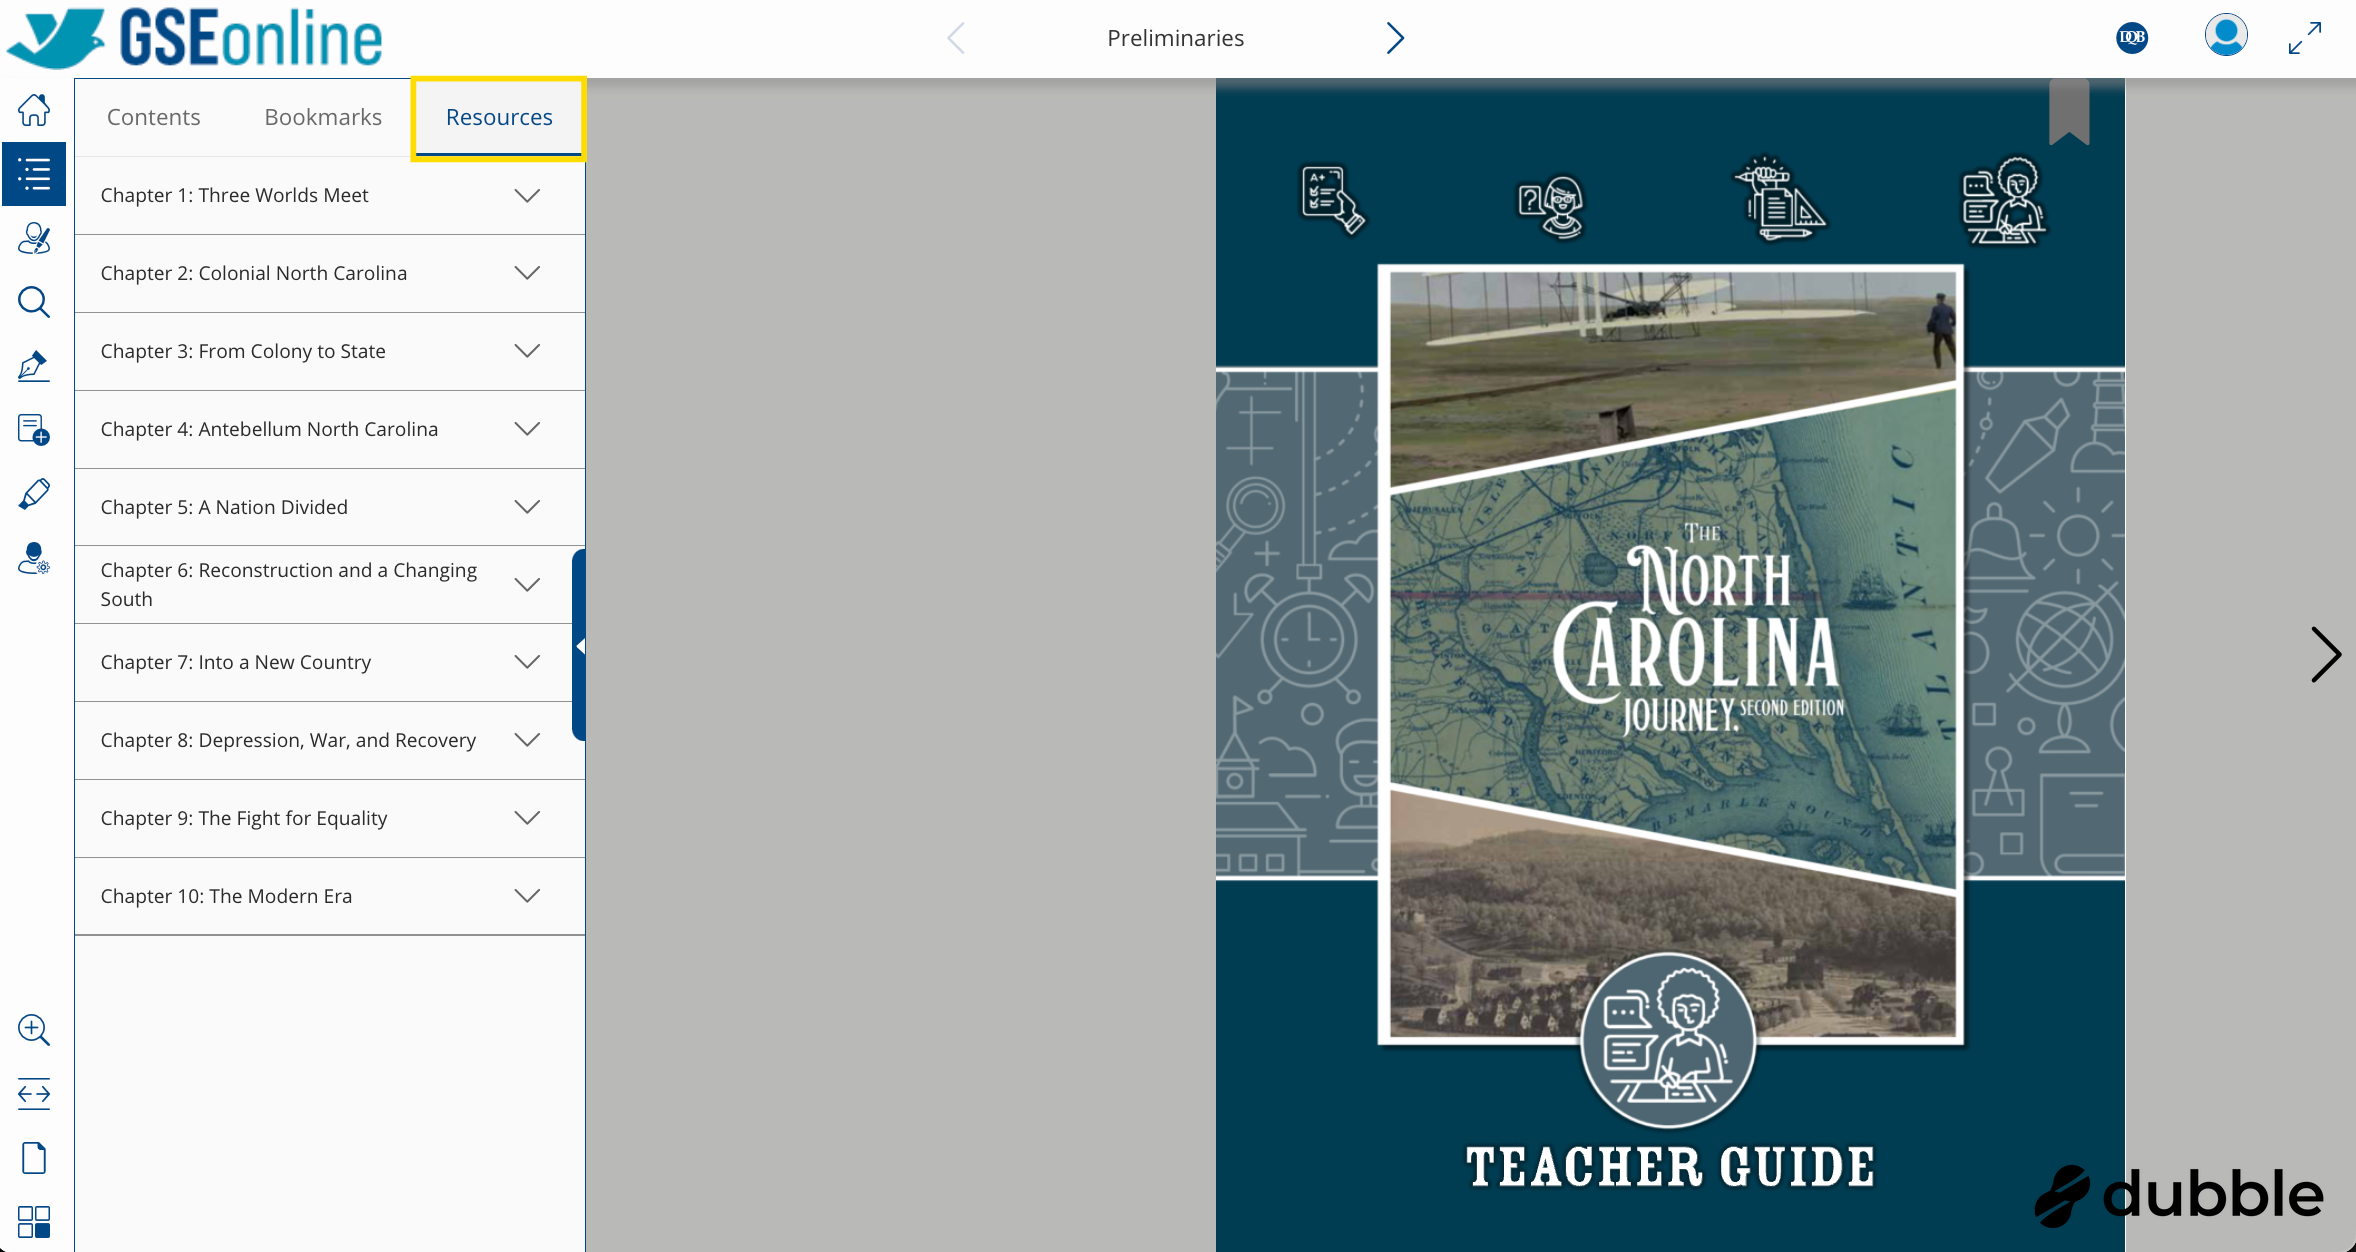The height and width of the screenshot is (1252, 2356).
Task: Expand Chapter 3 with its chevron
Action: click(x=527, y=351)
